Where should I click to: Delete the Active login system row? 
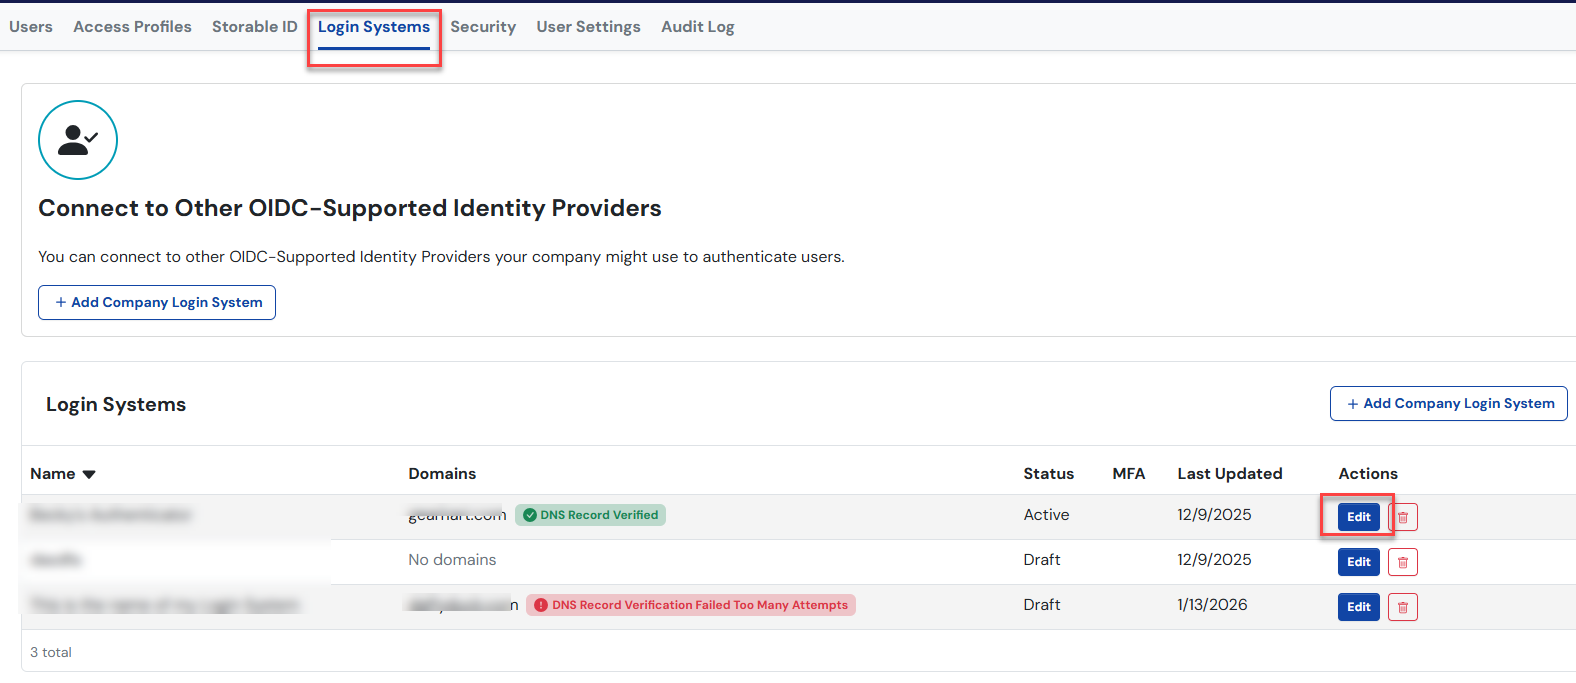(x=1402, y=517)
